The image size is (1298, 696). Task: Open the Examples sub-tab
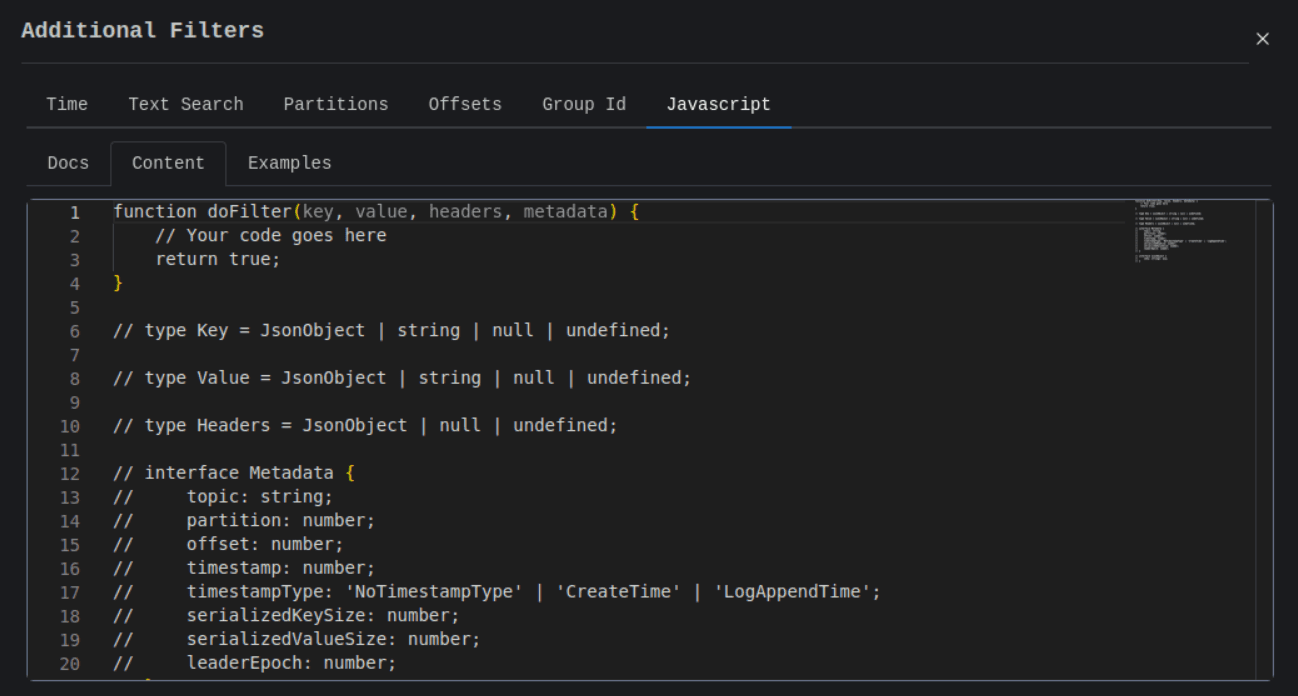[290, 163]
